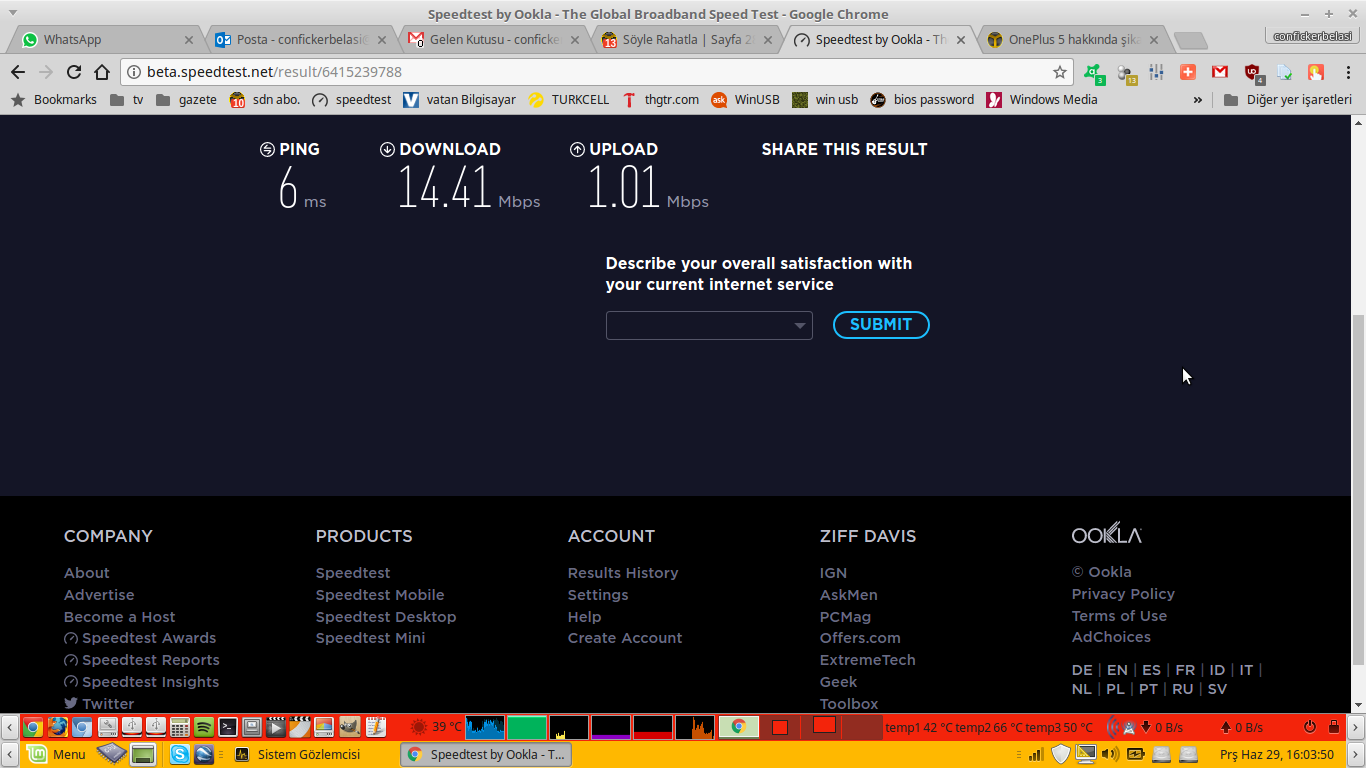The height and width of the screenshot is (768, 1366).
Task: Open the Become a Host link
Action: tap(120, 617)
